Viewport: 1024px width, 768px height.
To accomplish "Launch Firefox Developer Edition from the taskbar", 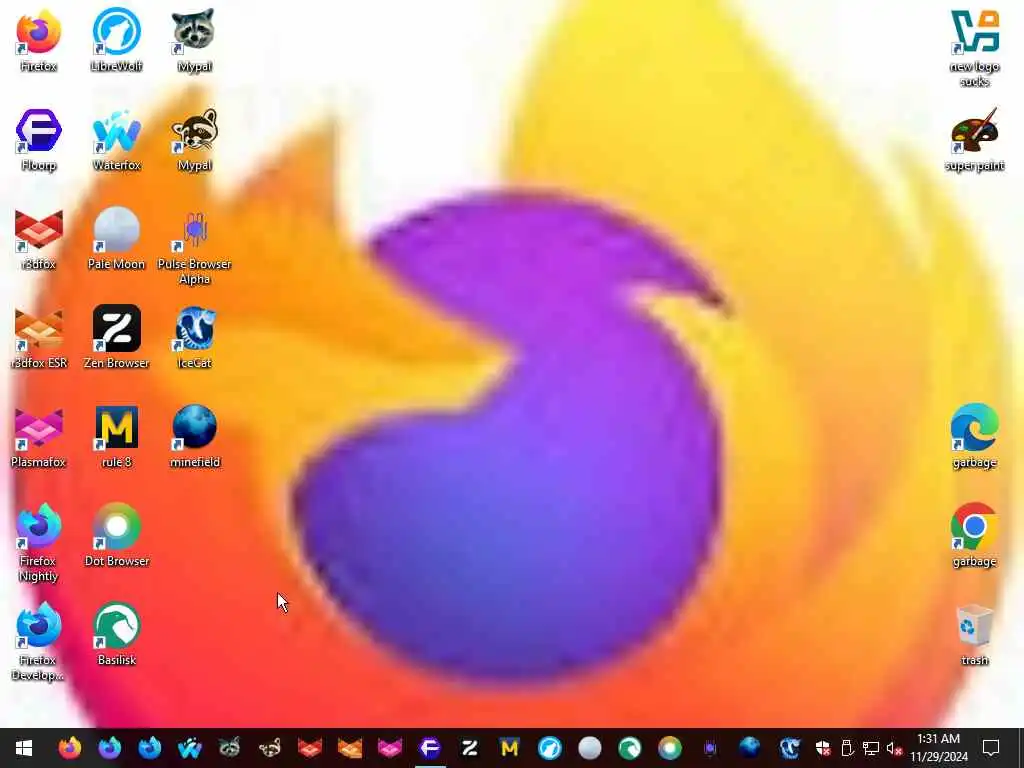I will point(150,748).
